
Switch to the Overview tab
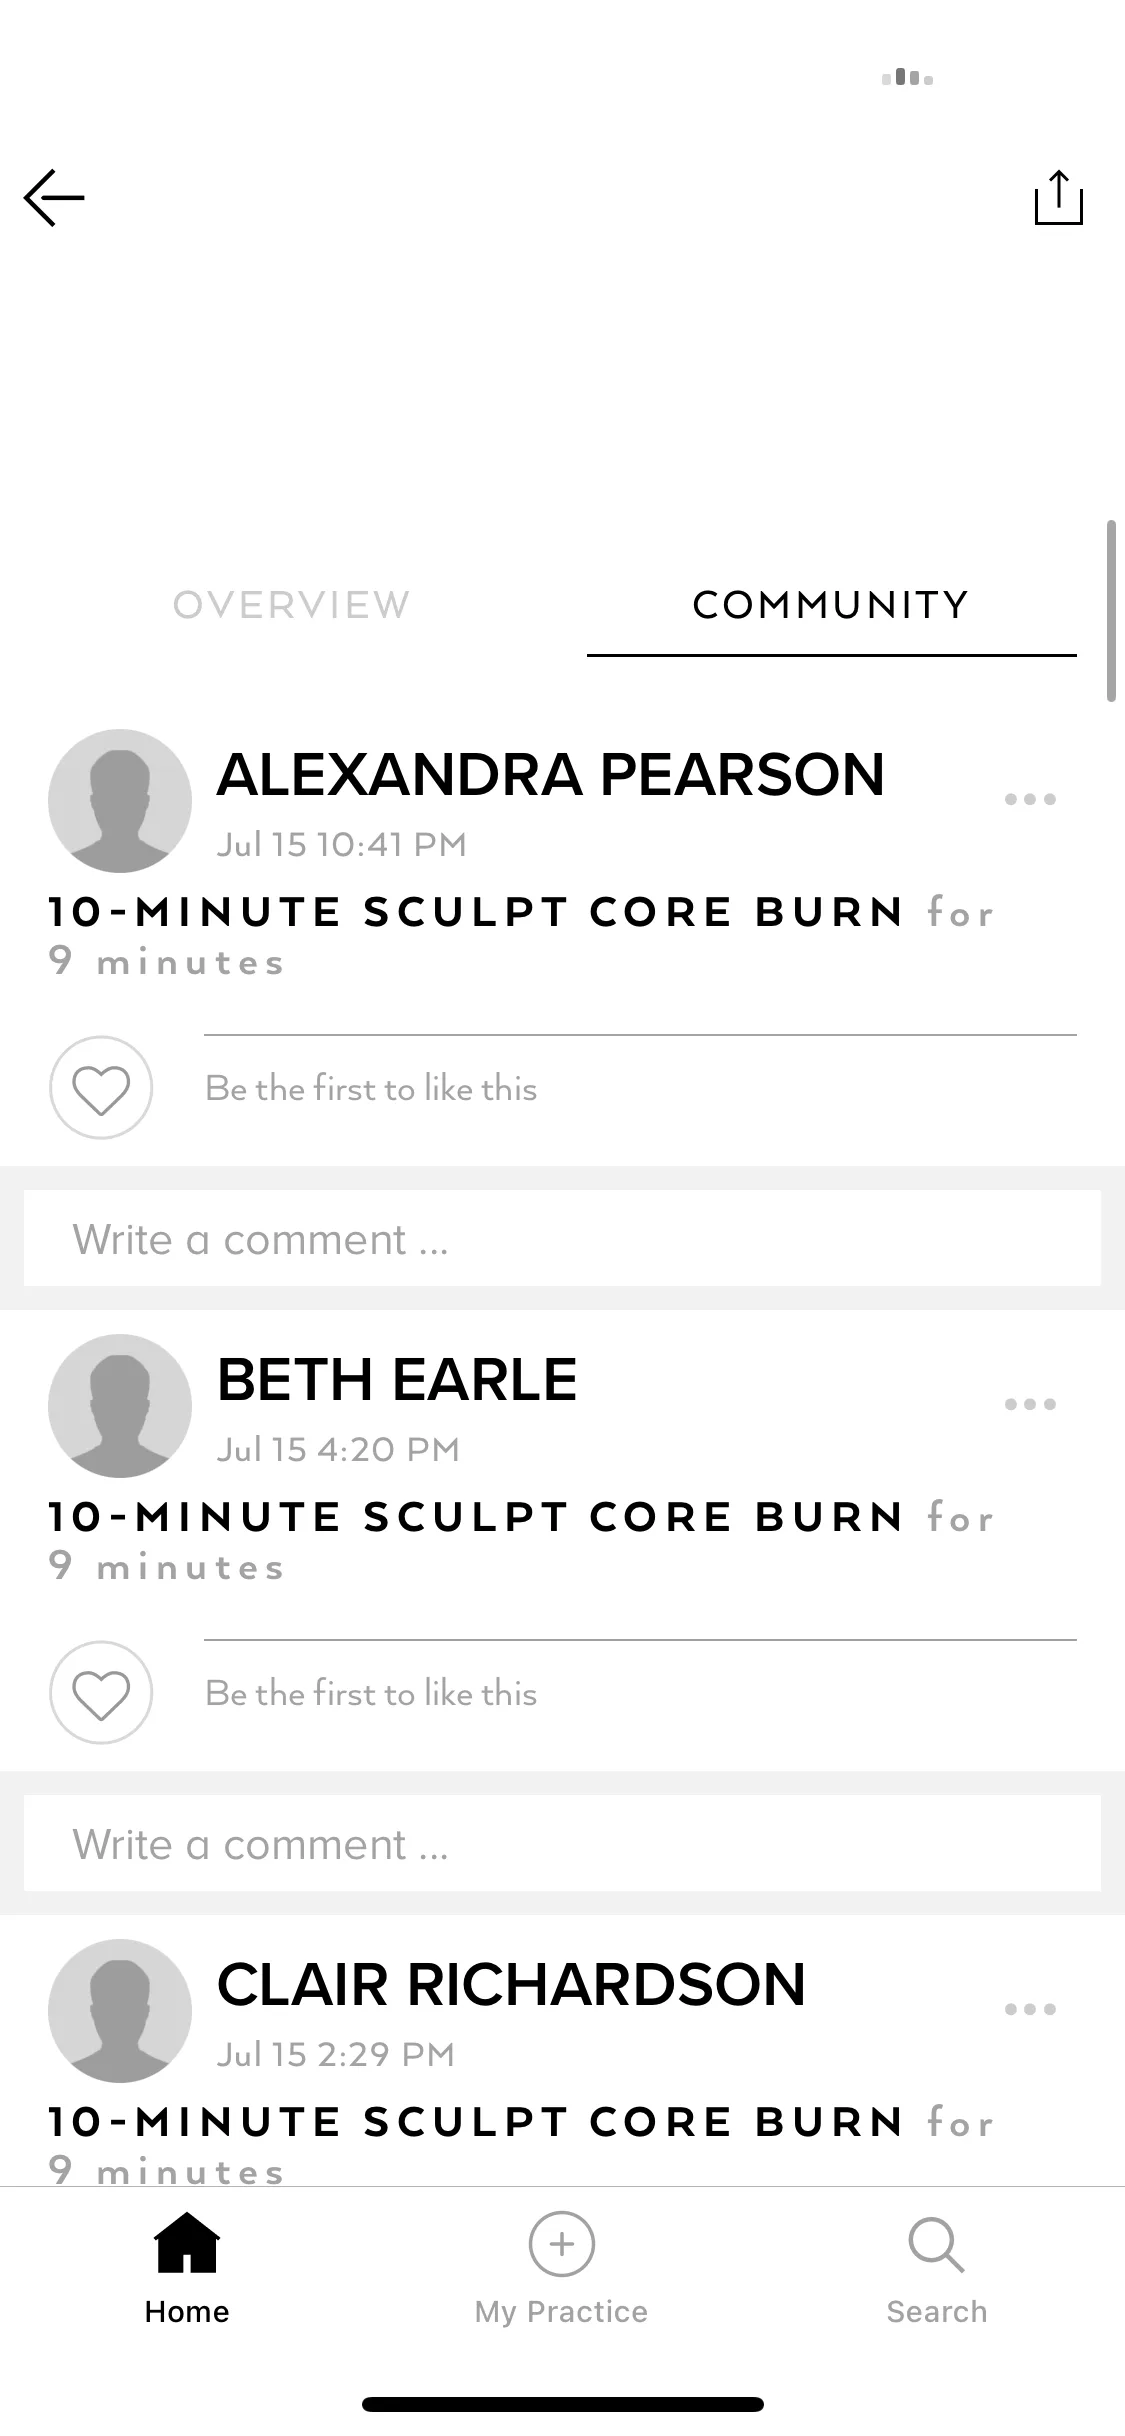[x=291, y=605]
